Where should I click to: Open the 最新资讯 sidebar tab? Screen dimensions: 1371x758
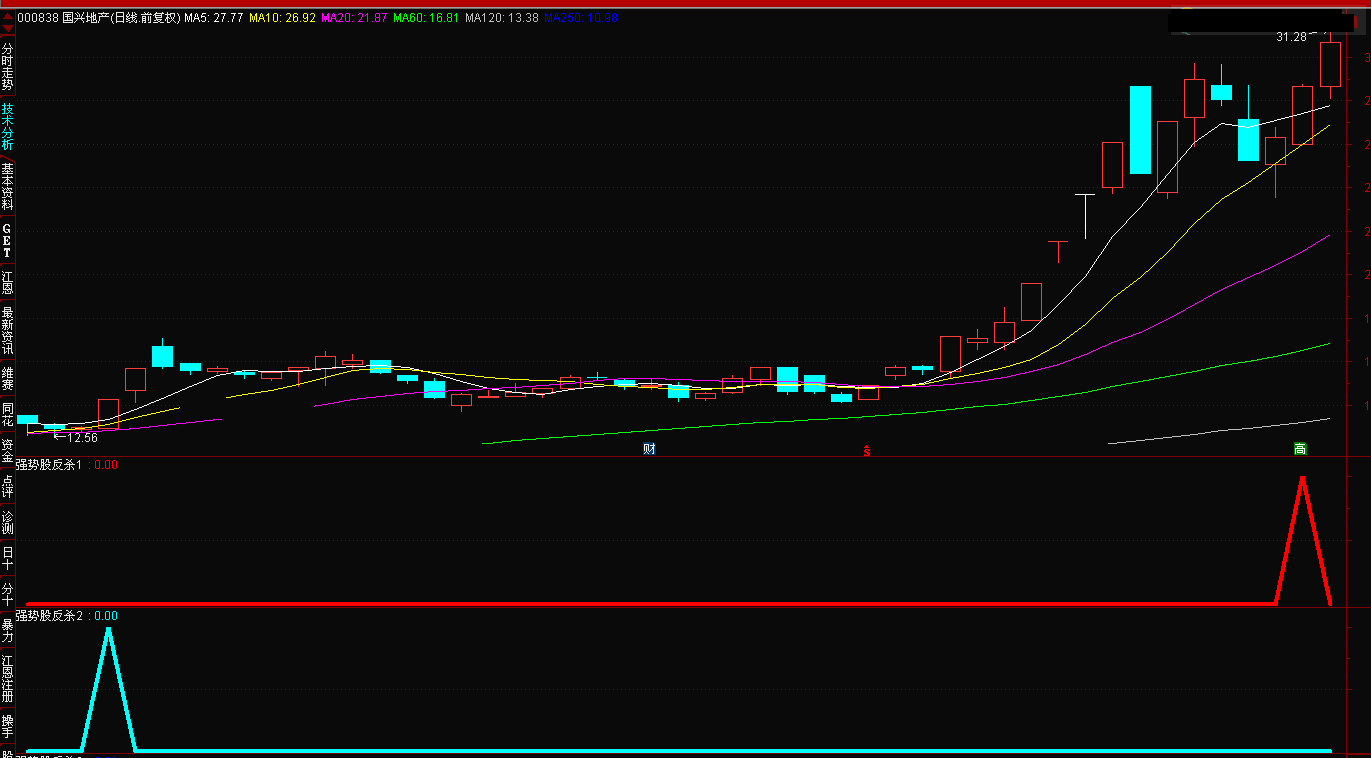click(x=8, y=331)
